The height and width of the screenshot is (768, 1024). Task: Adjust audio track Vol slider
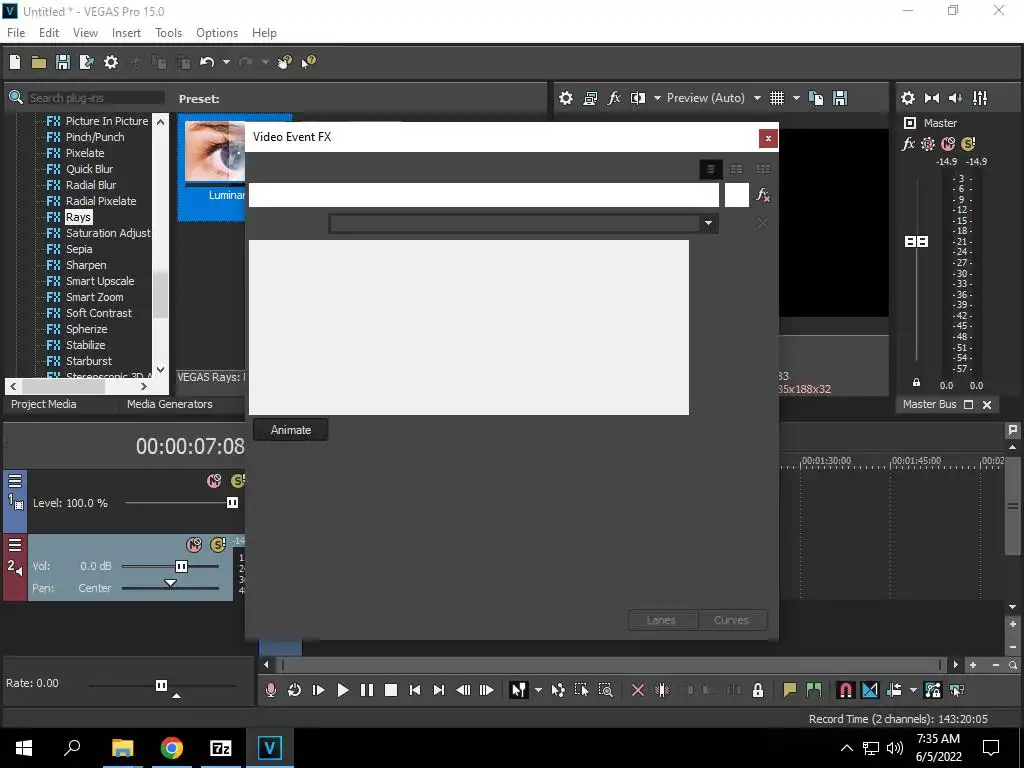[182, 566]
